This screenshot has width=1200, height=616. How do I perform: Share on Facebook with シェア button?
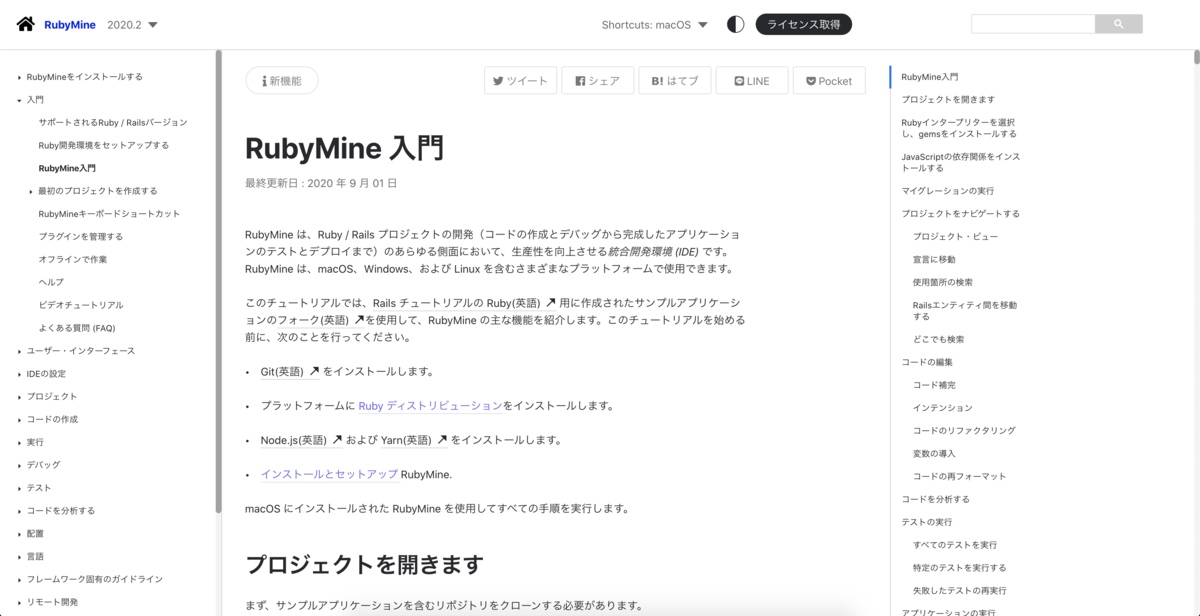click(597, 81)
